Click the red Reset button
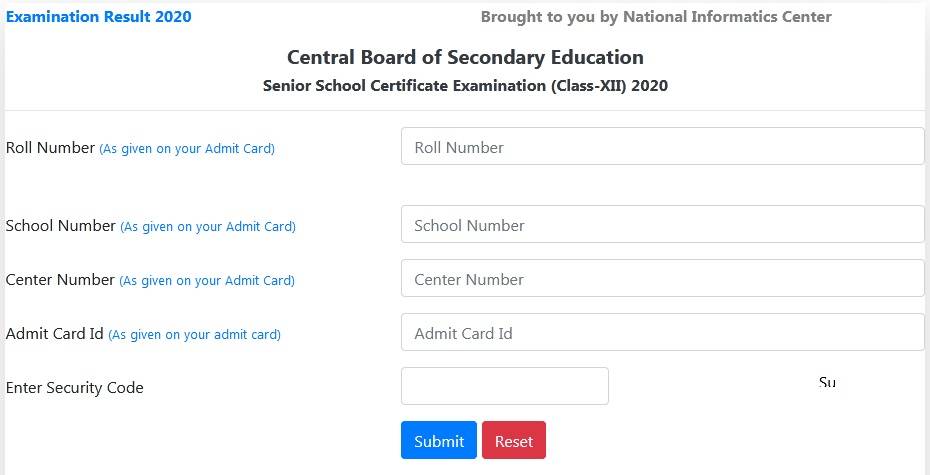This screenshot has height=475, width=930. tap(513, 441)
